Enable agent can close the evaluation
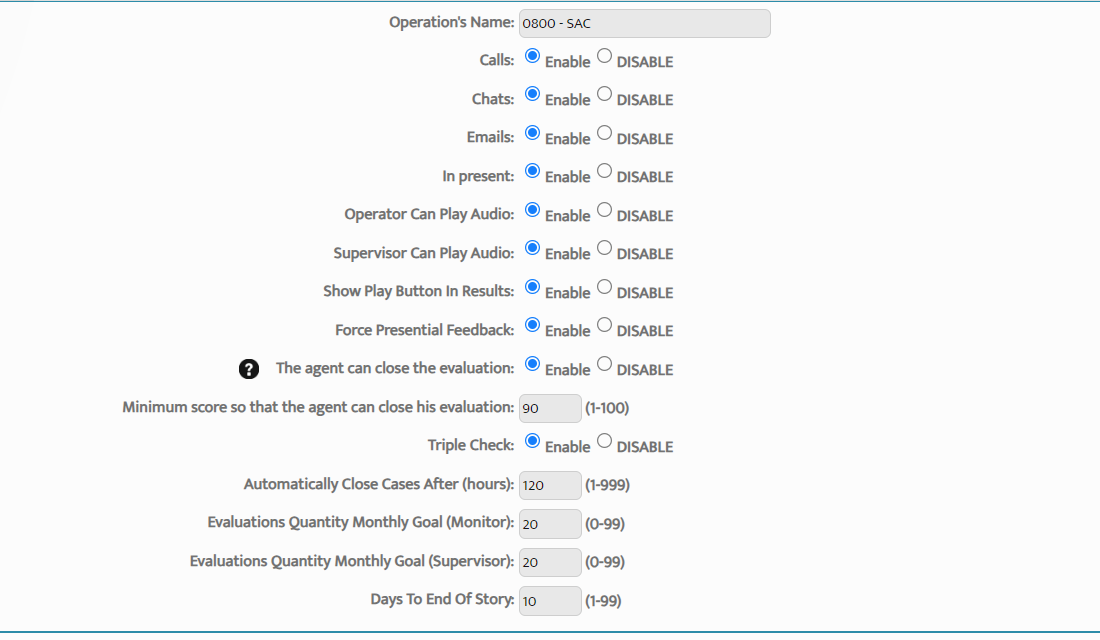The width and height of the screenshot is (1100, 640). pos(532,364)
